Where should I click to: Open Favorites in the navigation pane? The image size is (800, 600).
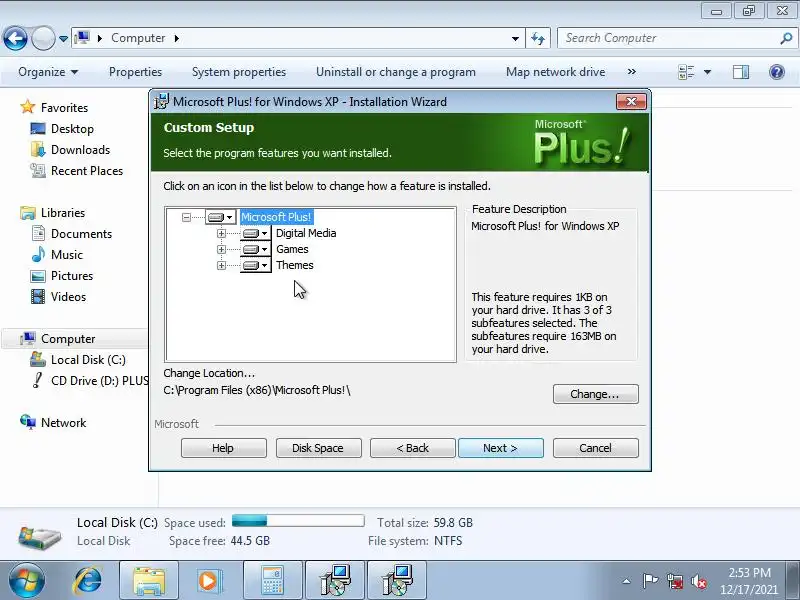64,108
